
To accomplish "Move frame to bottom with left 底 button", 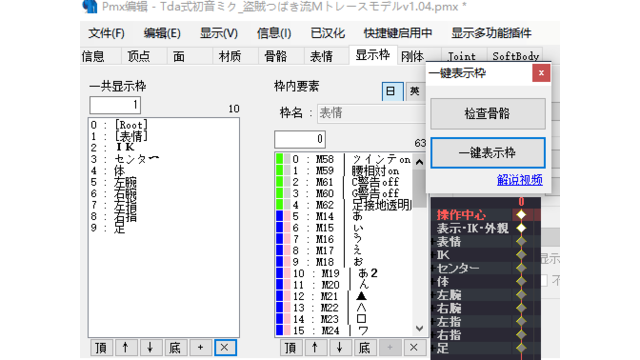I will pos(175,348).
